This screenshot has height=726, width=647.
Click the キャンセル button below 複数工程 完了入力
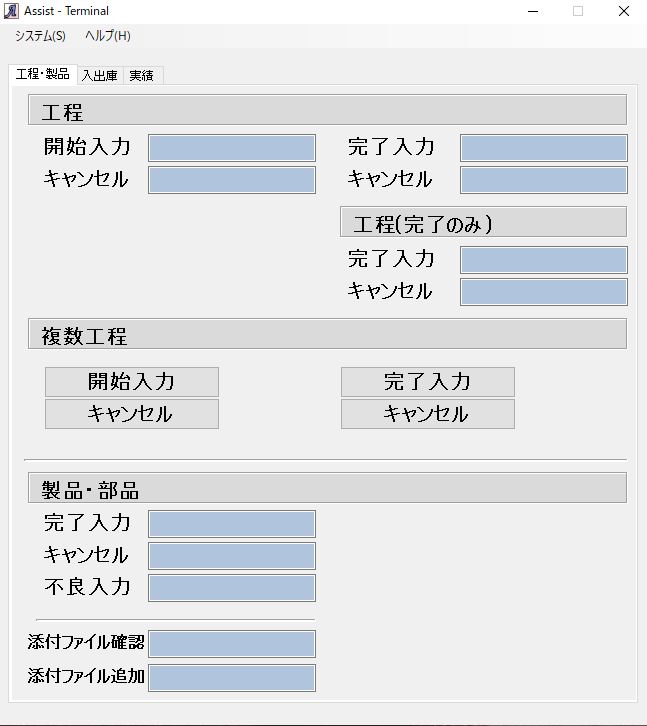pos(428,414)
